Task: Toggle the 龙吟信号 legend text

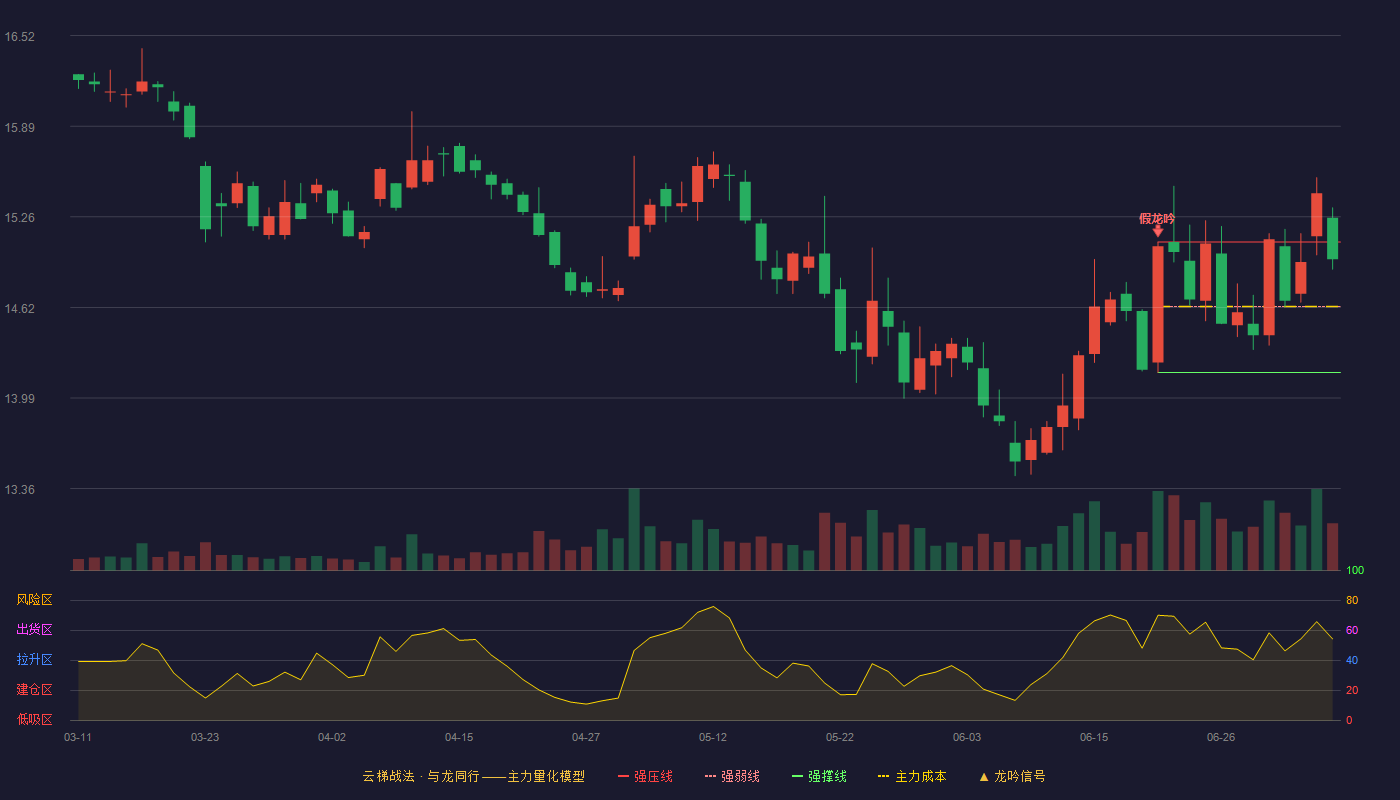Action: tap(1020, 777)
